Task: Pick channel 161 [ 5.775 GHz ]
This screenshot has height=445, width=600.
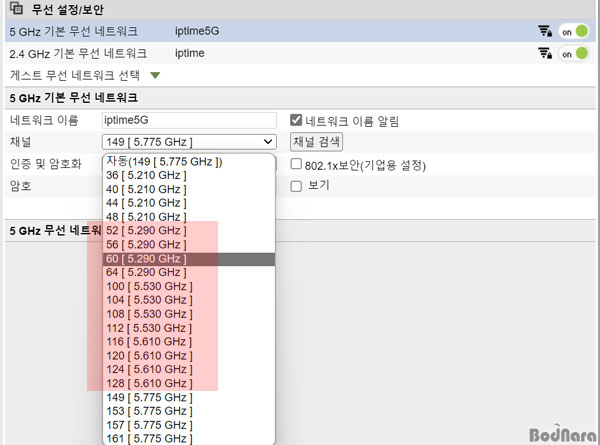Action: (189, 438)
